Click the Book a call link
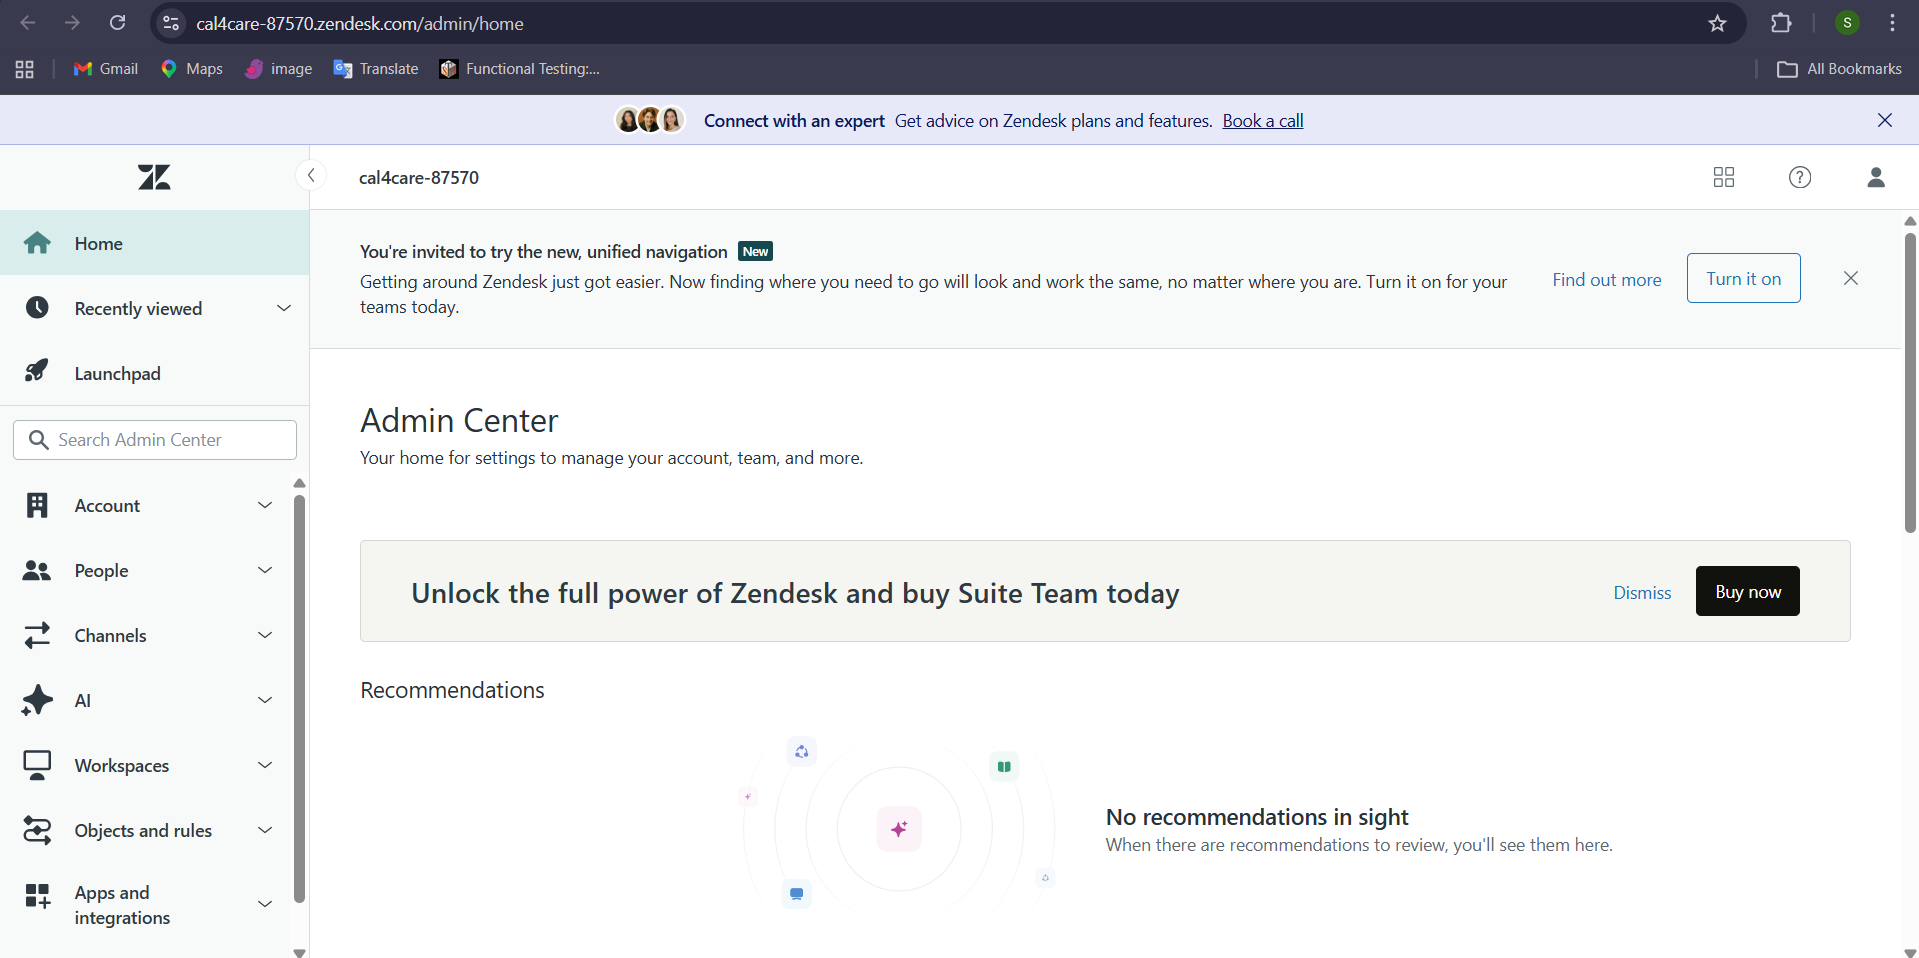The width and height of the screenshot is (1919, 958). [x=1262, y=121]
